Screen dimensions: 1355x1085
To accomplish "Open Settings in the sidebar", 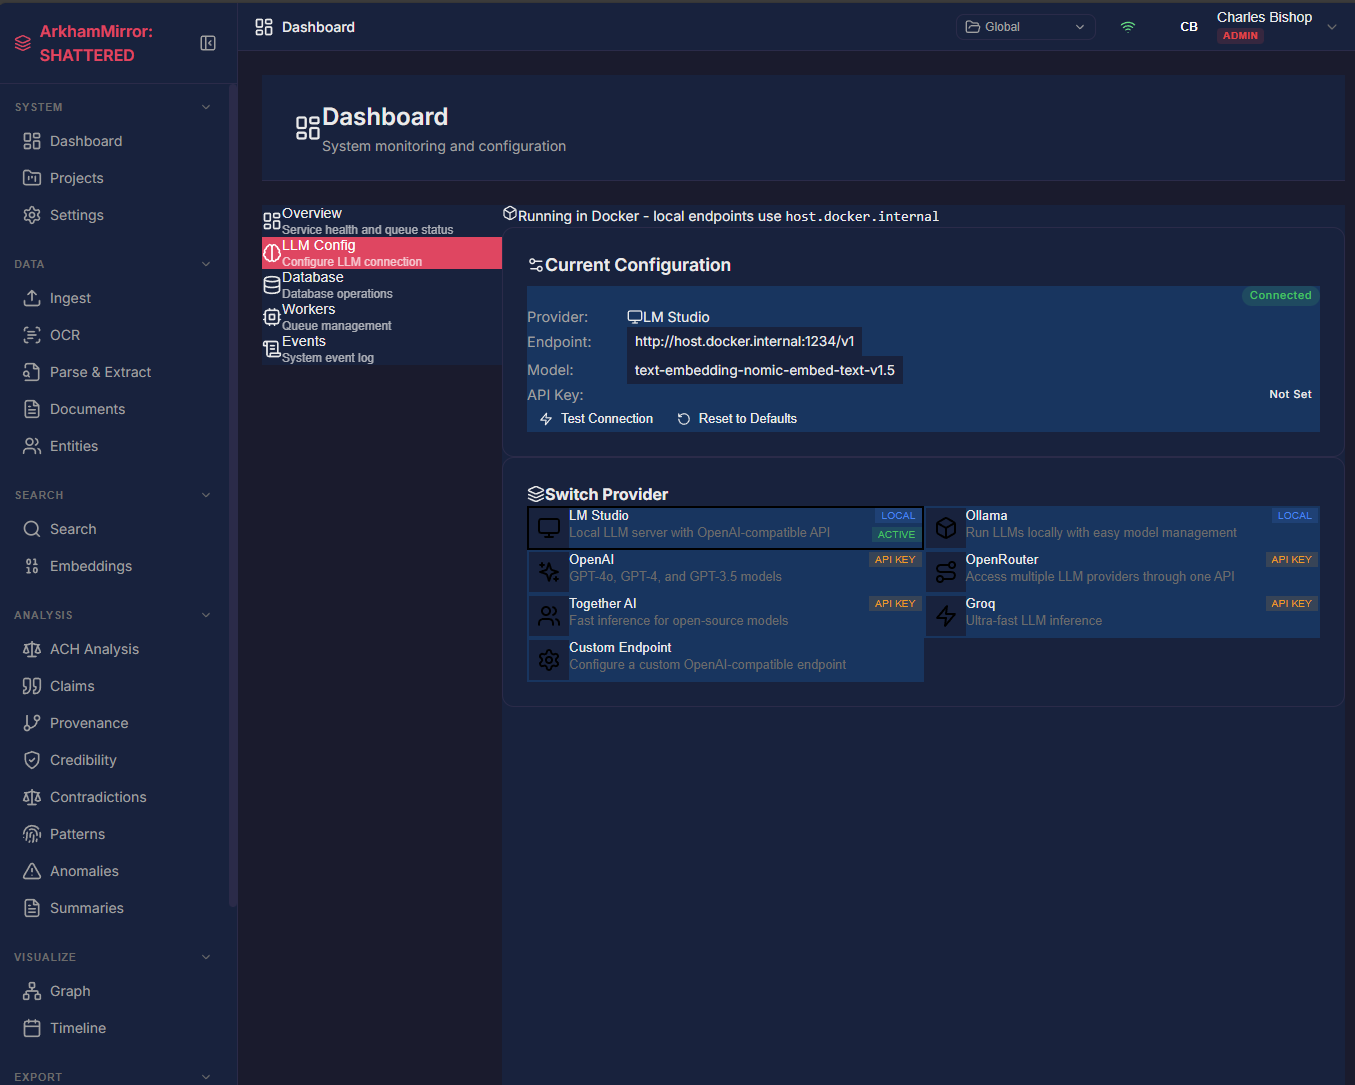I will coord(114,215).
